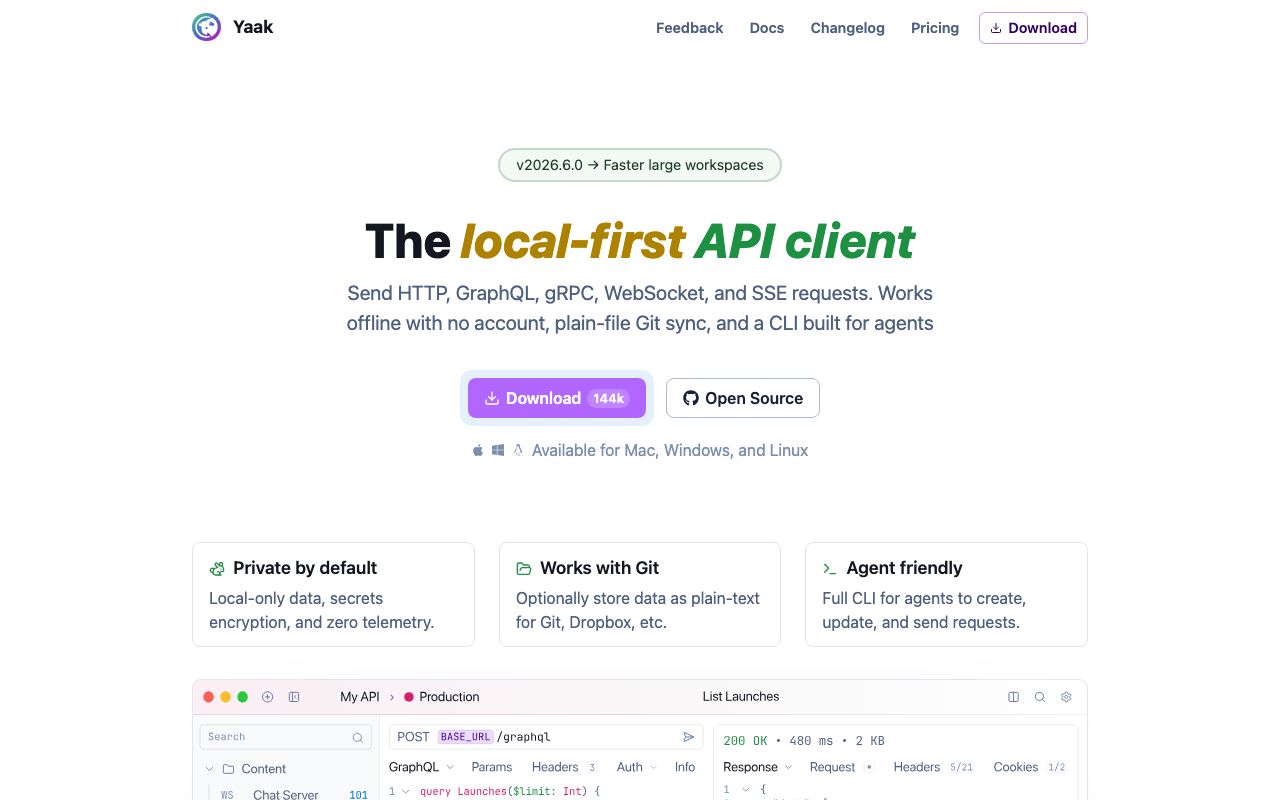Click the Content folder icon in sidebar
The image size is (1280, 800).
coord(228,769)
